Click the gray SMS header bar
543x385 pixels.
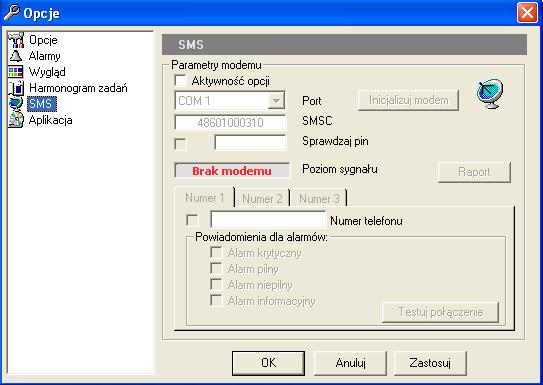click(345, 45)
